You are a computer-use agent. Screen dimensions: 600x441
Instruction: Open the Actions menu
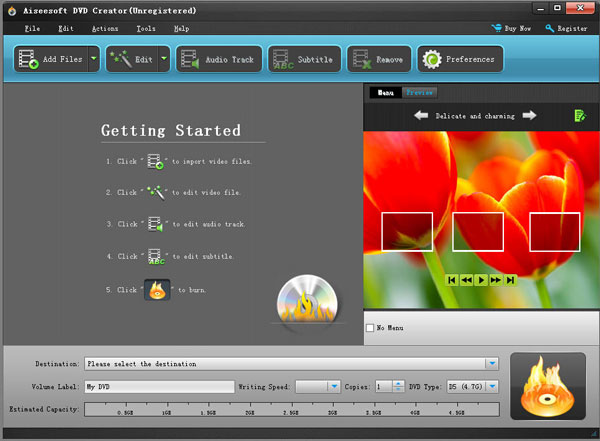[x=104, y=29]
